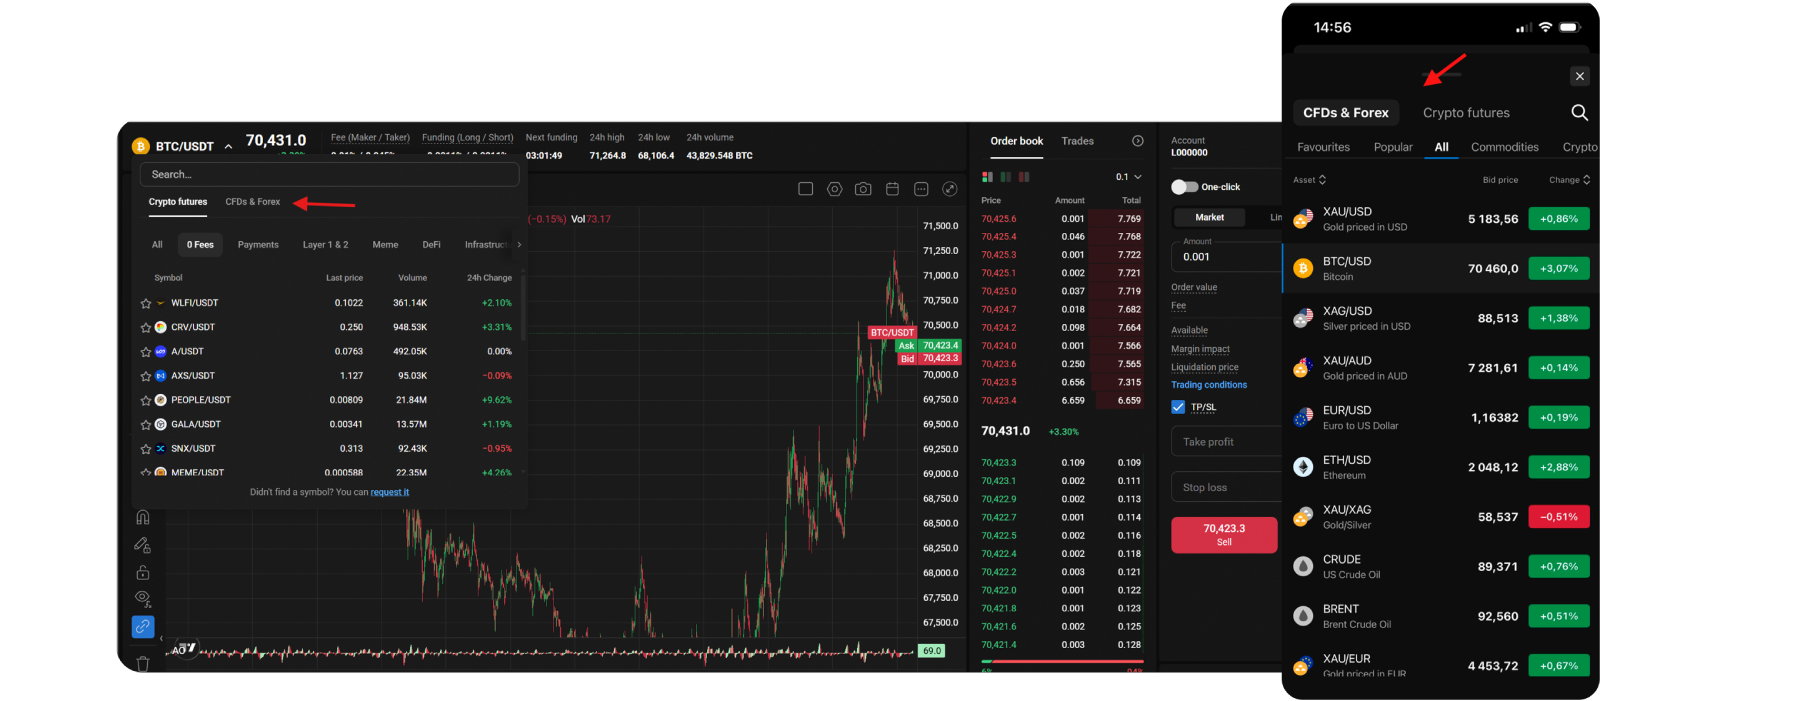
Task: Click the ellipsis message icon above chart
Action: 922,189
